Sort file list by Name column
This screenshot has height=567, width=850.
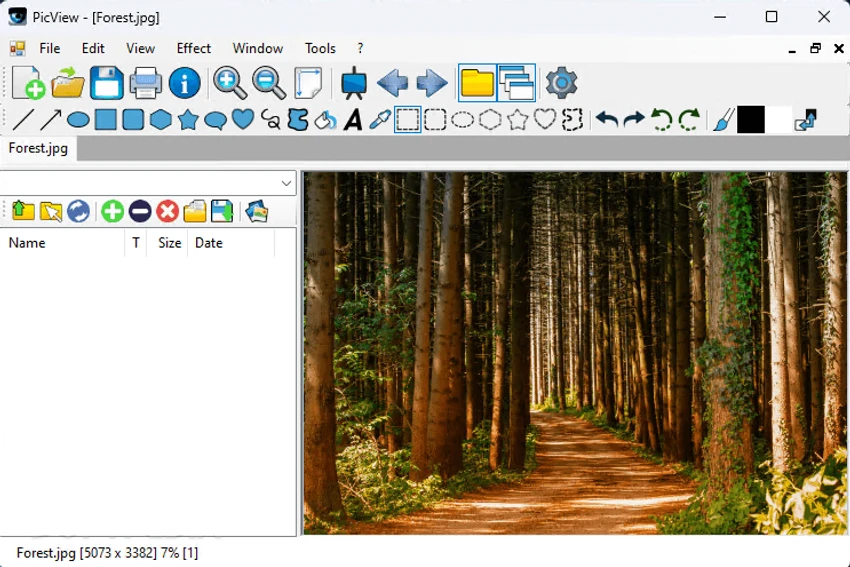click(62, 243)
